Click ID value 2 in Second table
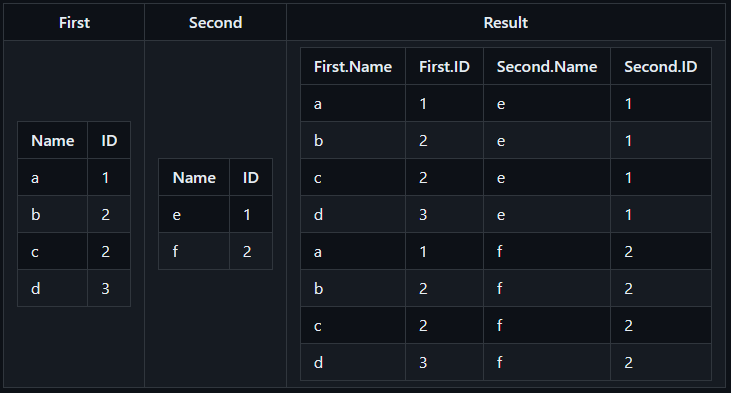Screen dimensions: 731x393 pyautogui.click(x=251, y=251)
